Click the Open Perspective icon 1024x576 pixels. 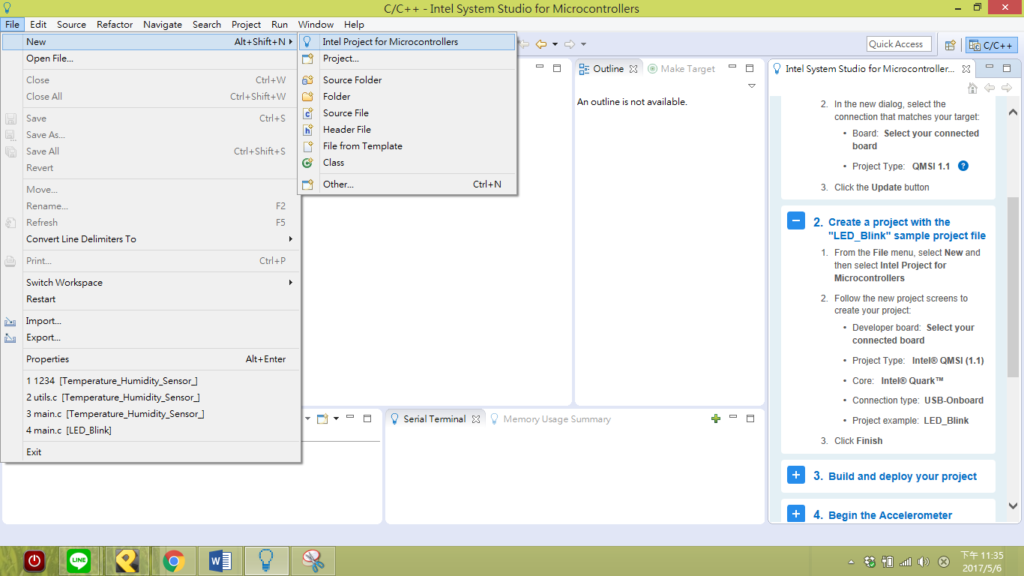click(x=950, y=45)
